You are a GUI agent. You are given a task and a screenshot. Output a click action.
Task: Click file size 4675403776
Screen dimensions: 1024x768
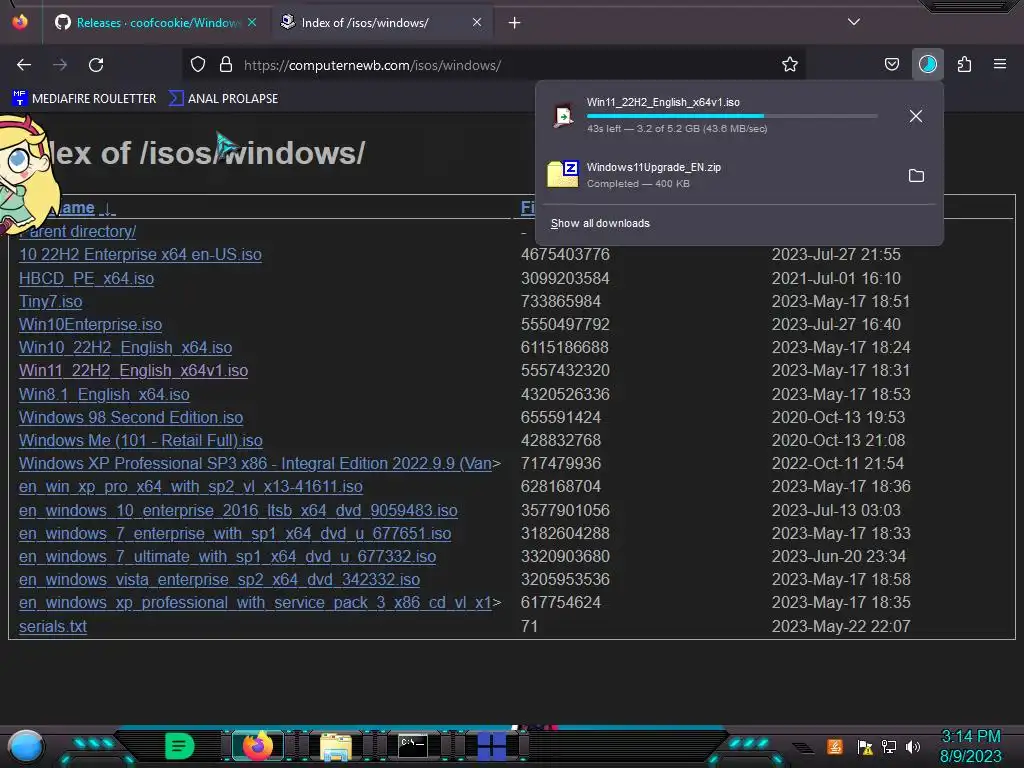(565, 255)
